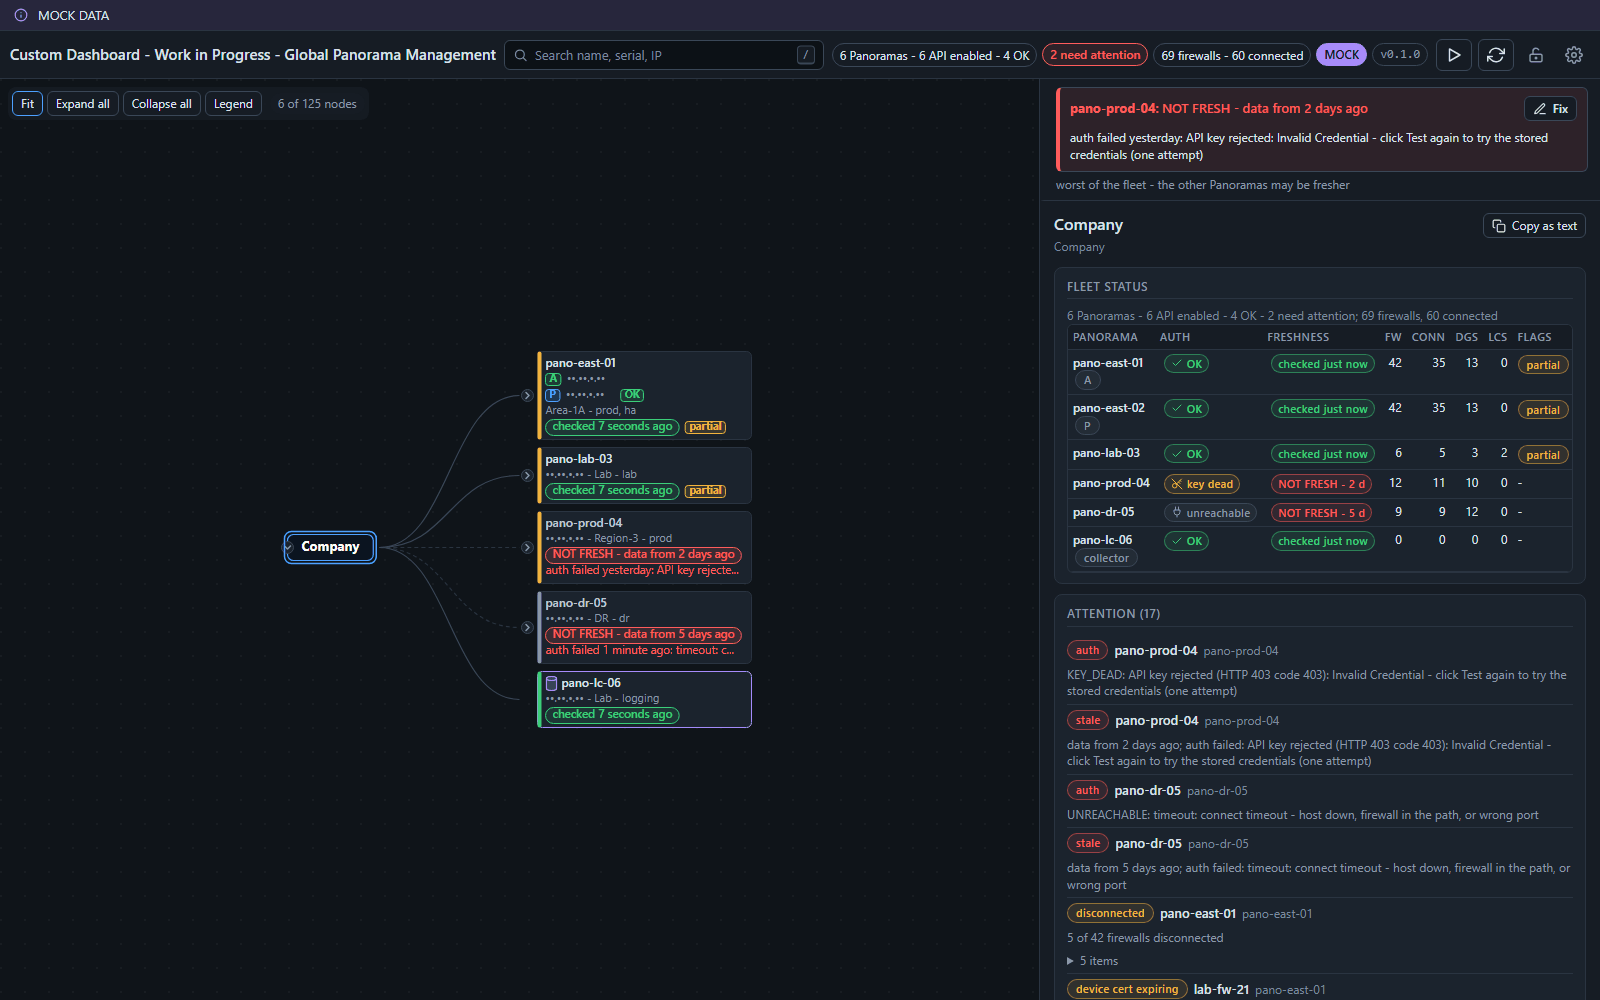
Task: Expand the pano-dr-05 node chevron
Action: pos(527,627)
